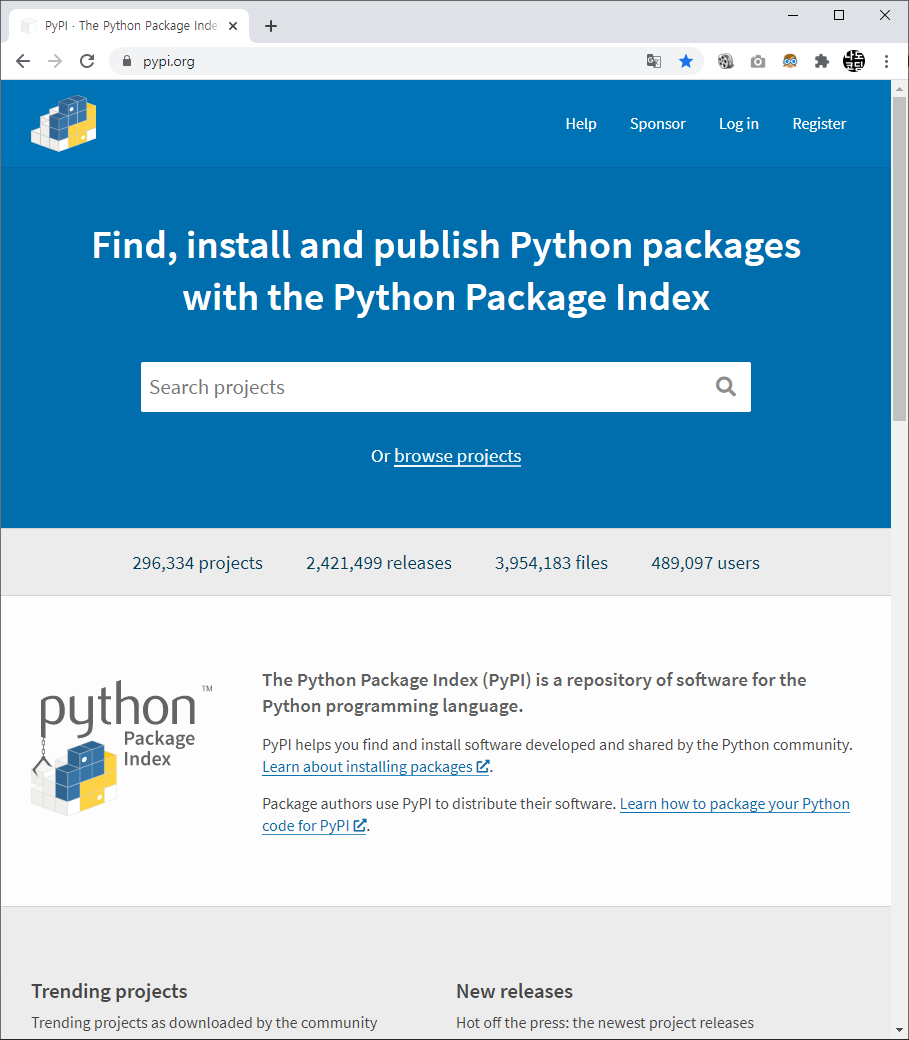The height and width of the screenshot is (1040, 909).
Task: Click the 296,334 projects statistic
Action: (197, 563)
